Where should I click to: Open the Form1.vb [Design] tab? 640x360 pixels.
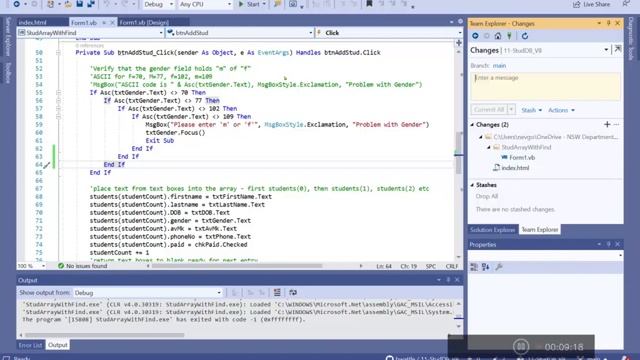144,22
